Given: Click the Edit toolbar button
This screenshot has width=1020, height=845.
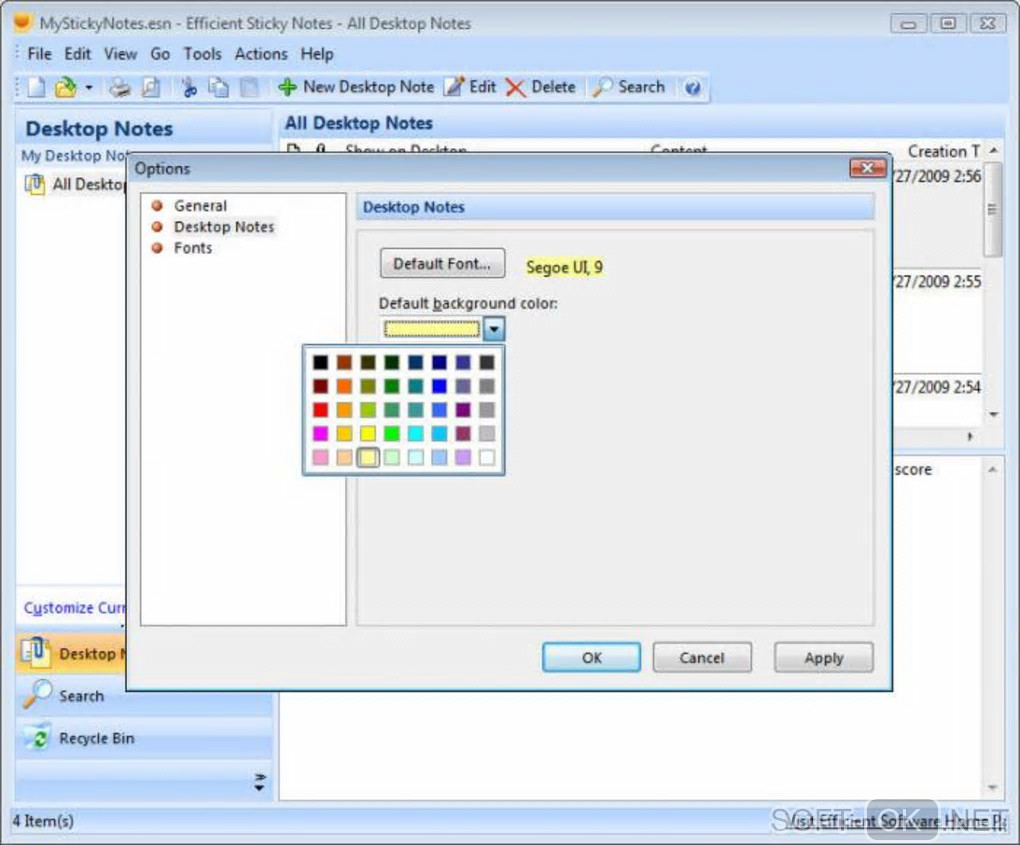Looking at the screenshot, I should pos(470,87).
